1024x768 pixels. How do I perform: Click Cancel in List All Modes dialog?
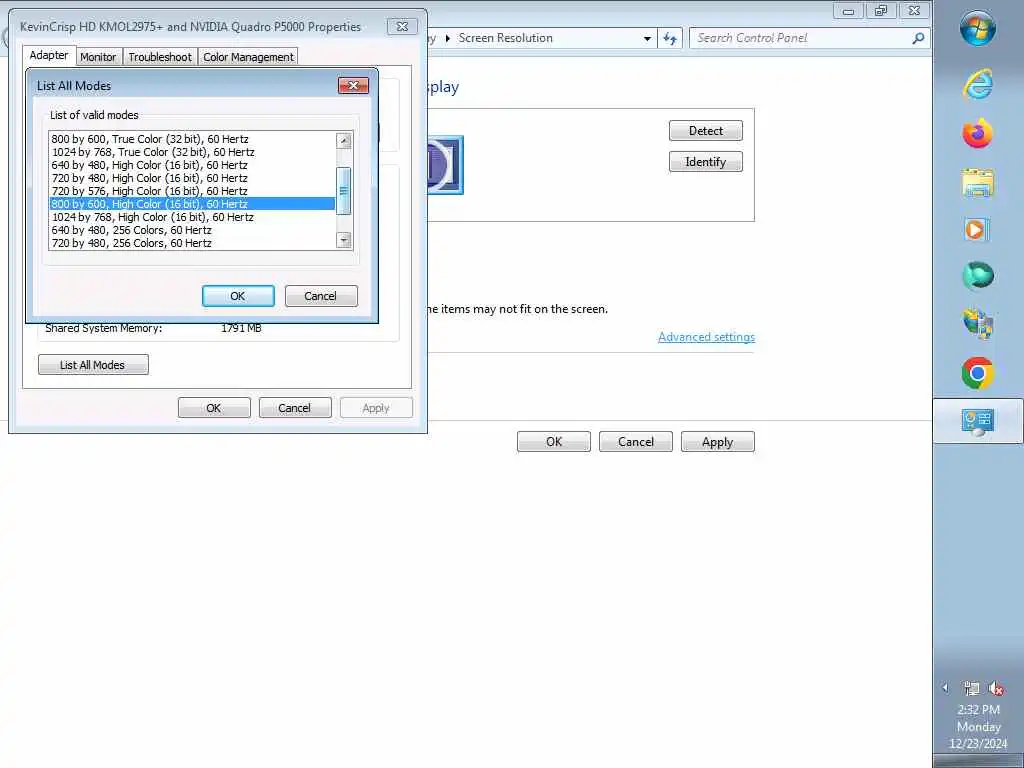coord(321,296)
